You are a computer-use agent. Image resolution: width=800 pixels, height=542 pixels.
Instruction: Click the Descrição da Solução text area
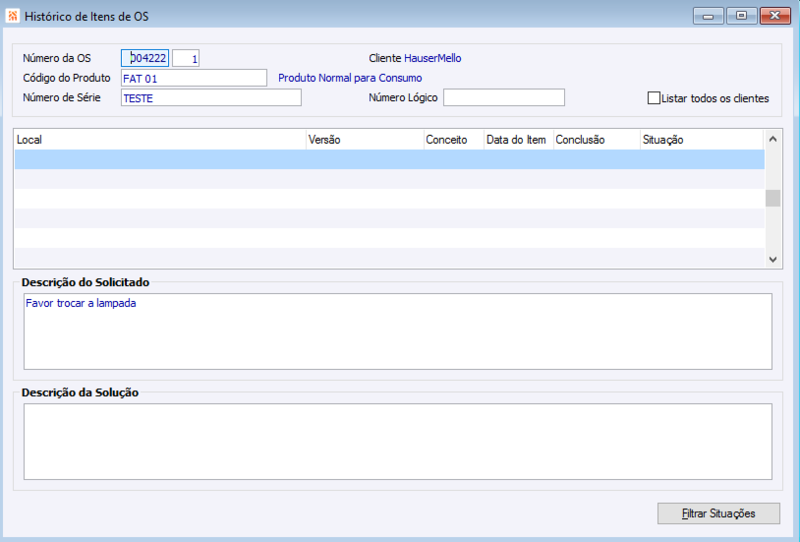pyautogui.click(x=398, y=441)
